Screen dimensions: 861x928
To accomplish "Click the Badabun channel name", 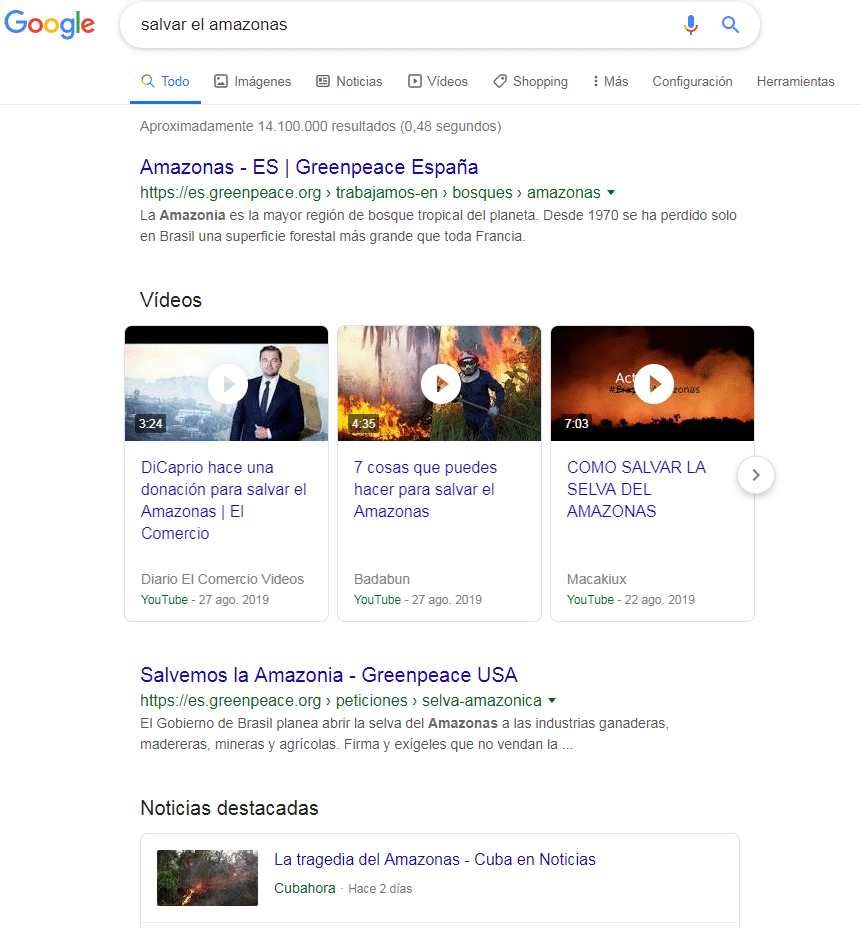I will pos(382,579).
